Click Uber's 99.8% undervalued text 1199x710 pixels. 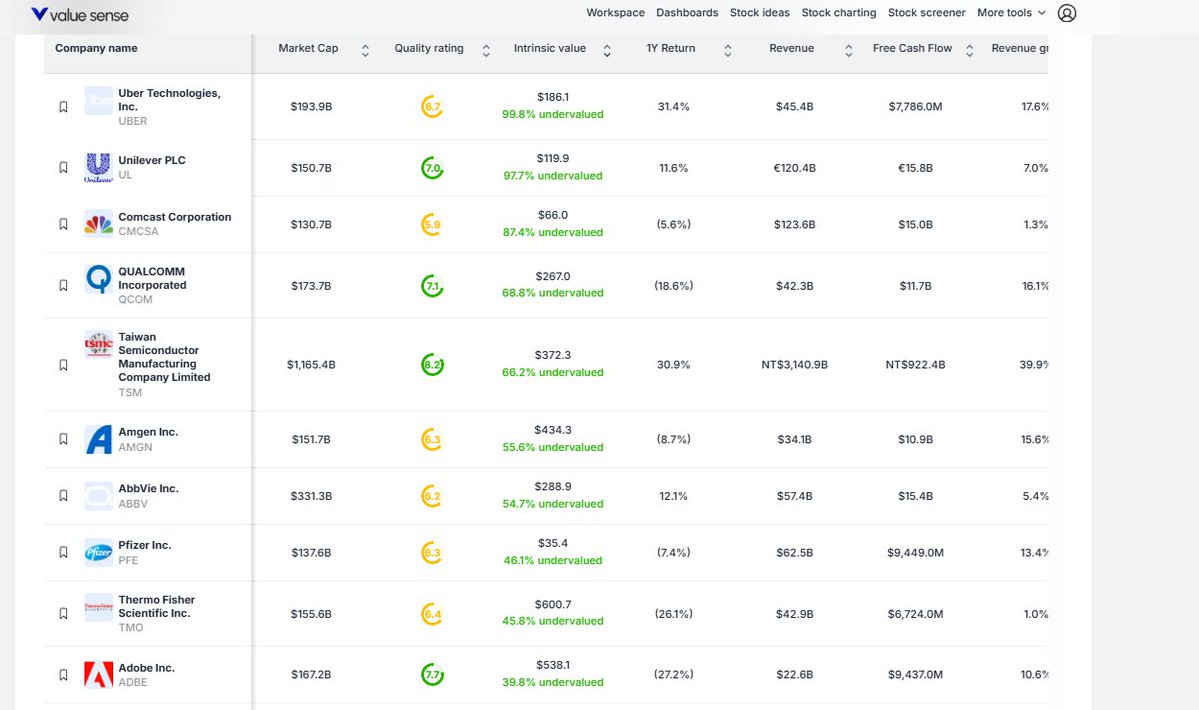tap(553, 115)
